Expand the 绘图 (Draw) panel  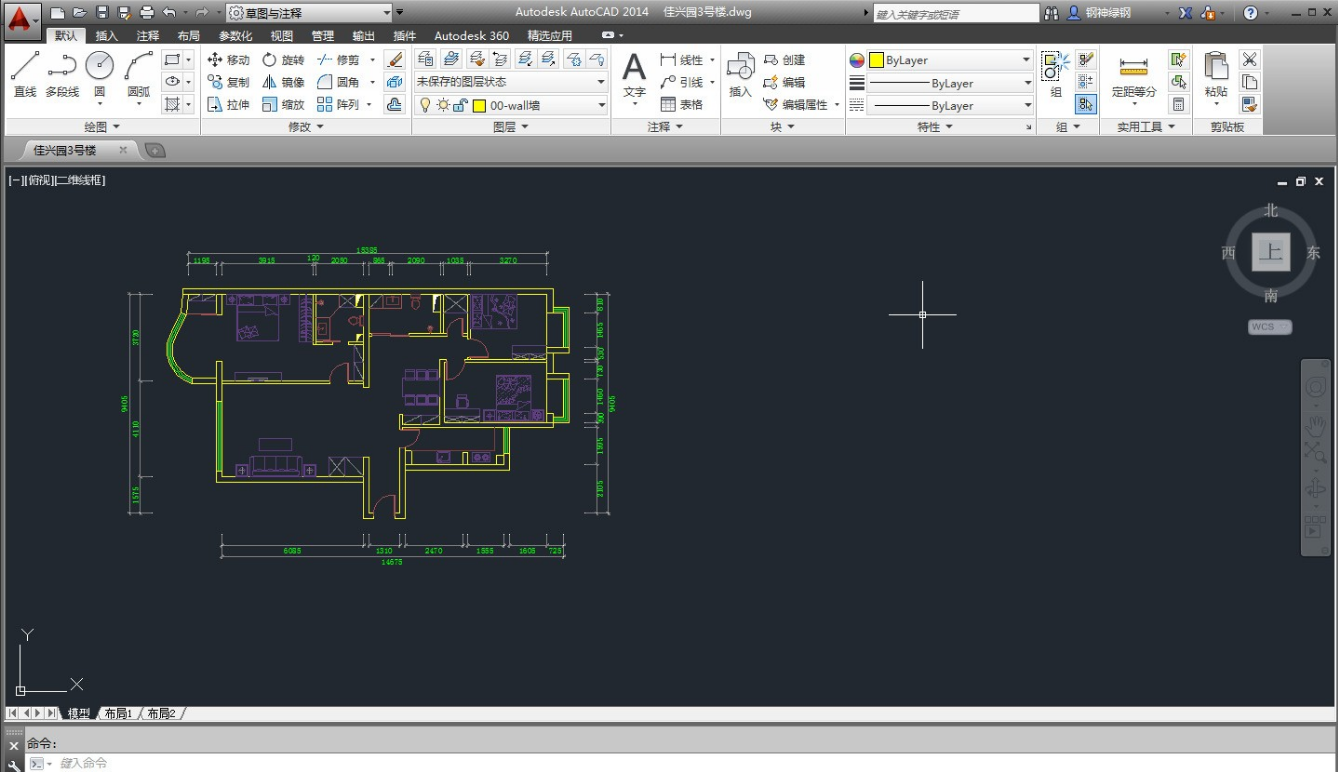102,127
